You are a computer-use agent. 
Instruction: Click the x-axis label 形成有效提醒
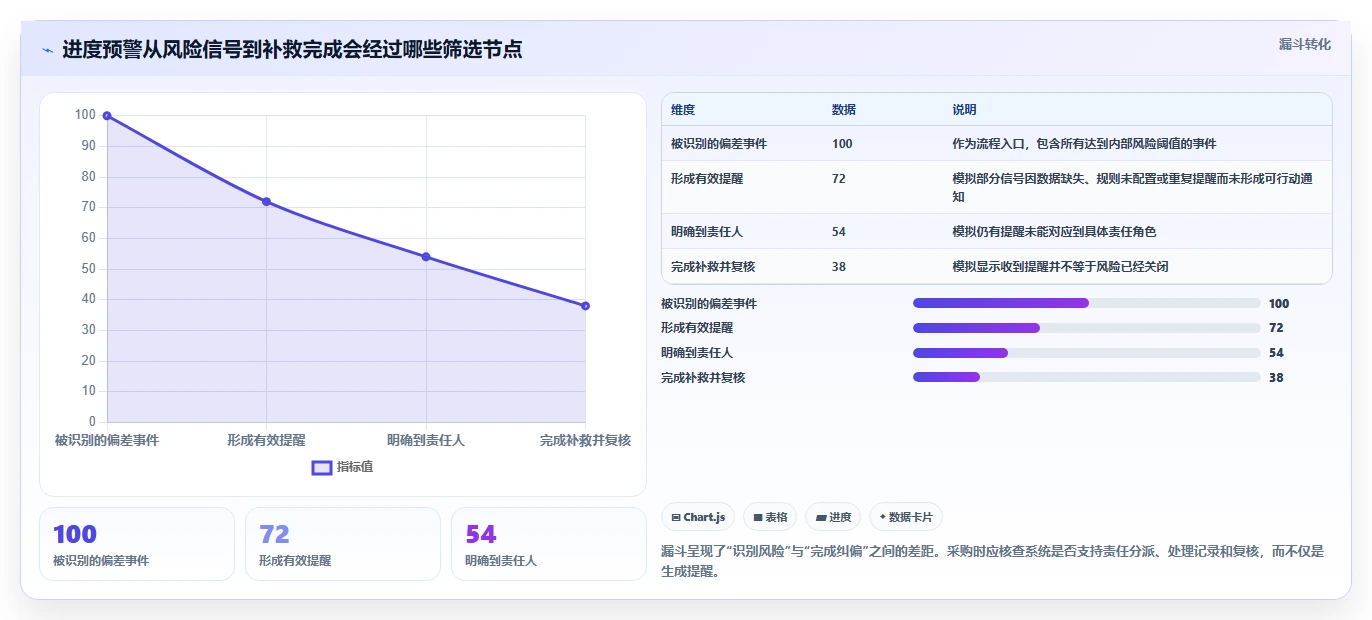[x=266, y=440]
